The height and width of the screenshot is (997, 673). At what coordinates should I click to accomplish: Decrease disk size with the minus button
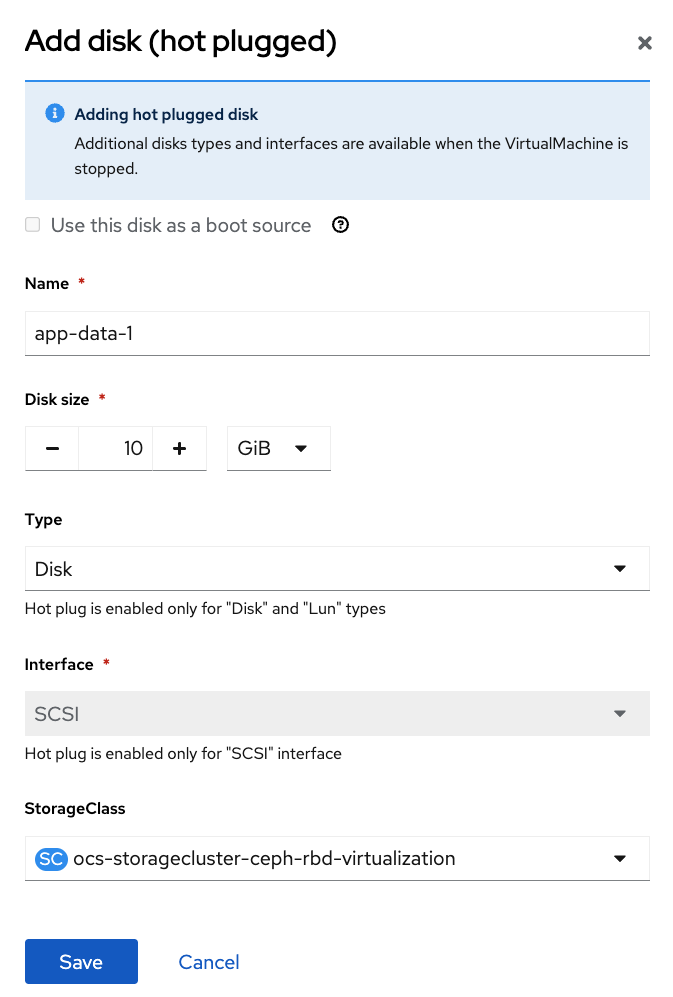53,449
